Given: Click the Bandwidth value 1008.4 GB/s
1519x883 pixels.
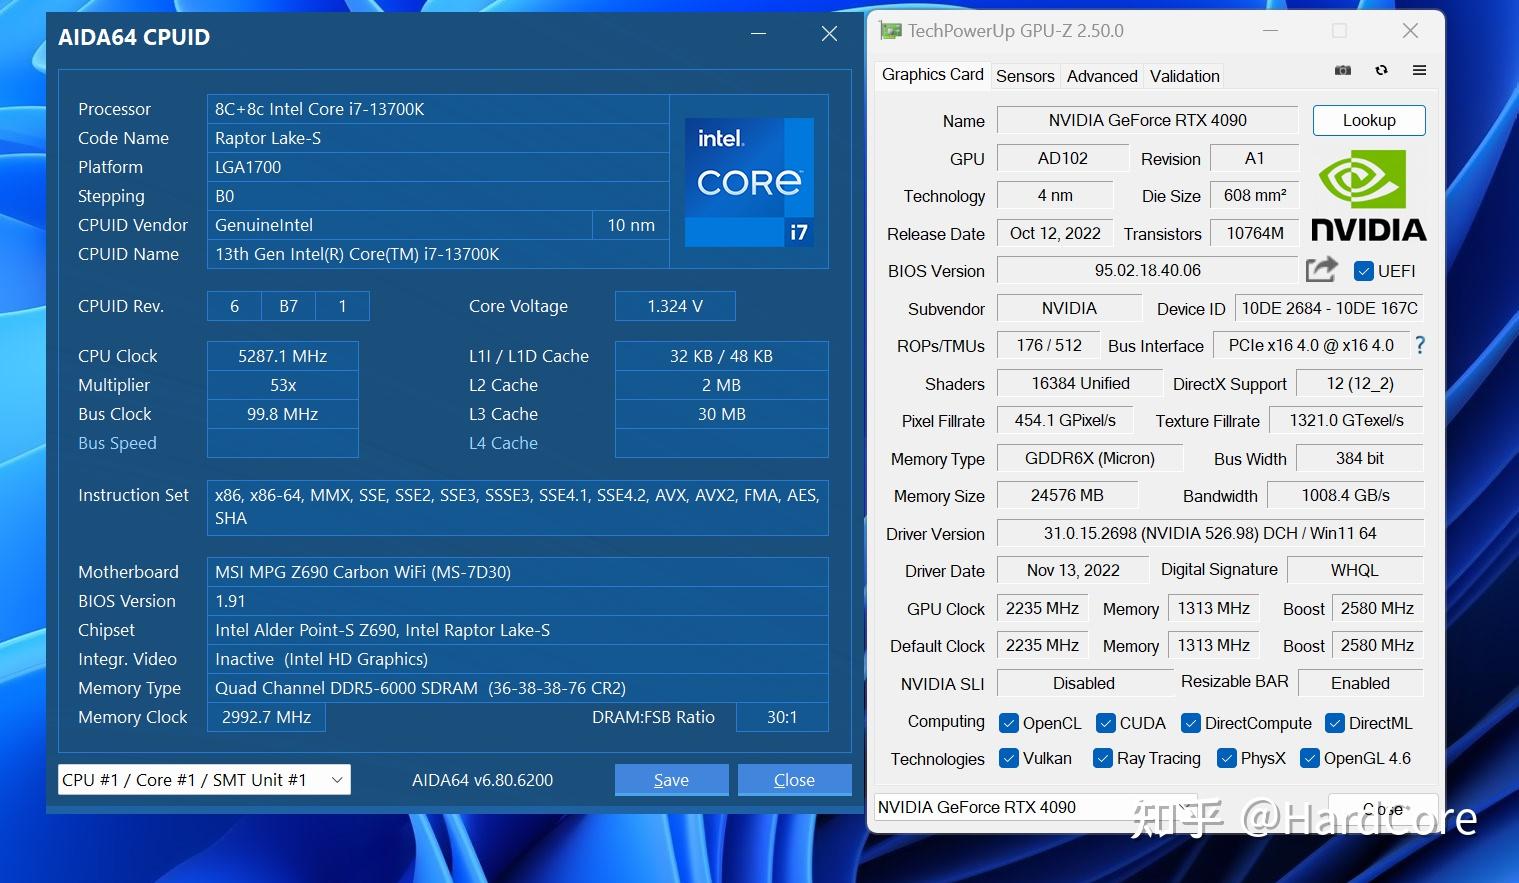Looking at the screenshot, I should [1345, 495].
